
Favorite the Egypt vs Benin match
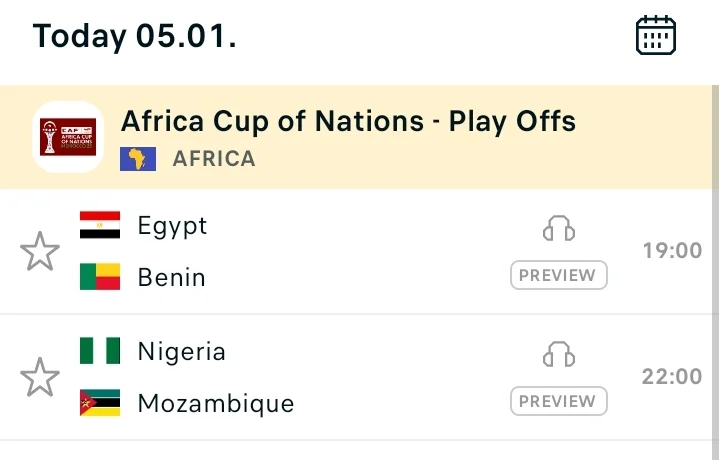[40, 251]
